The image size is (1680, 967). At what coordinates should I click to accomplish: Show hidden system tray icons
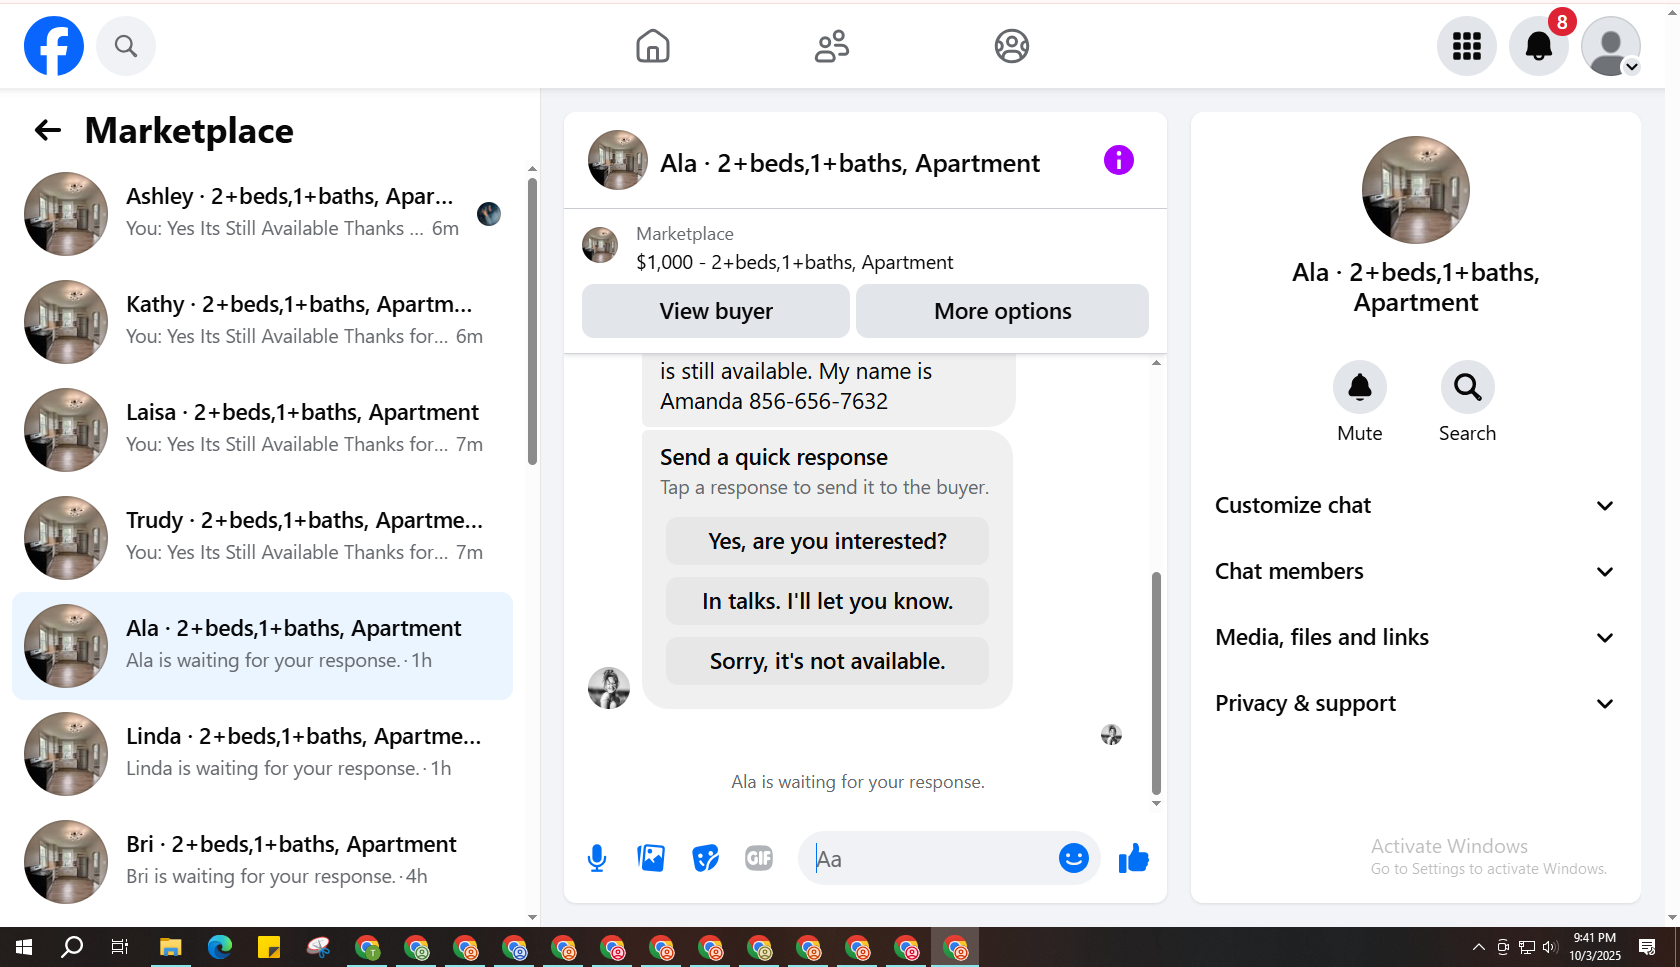(1478, 947)
